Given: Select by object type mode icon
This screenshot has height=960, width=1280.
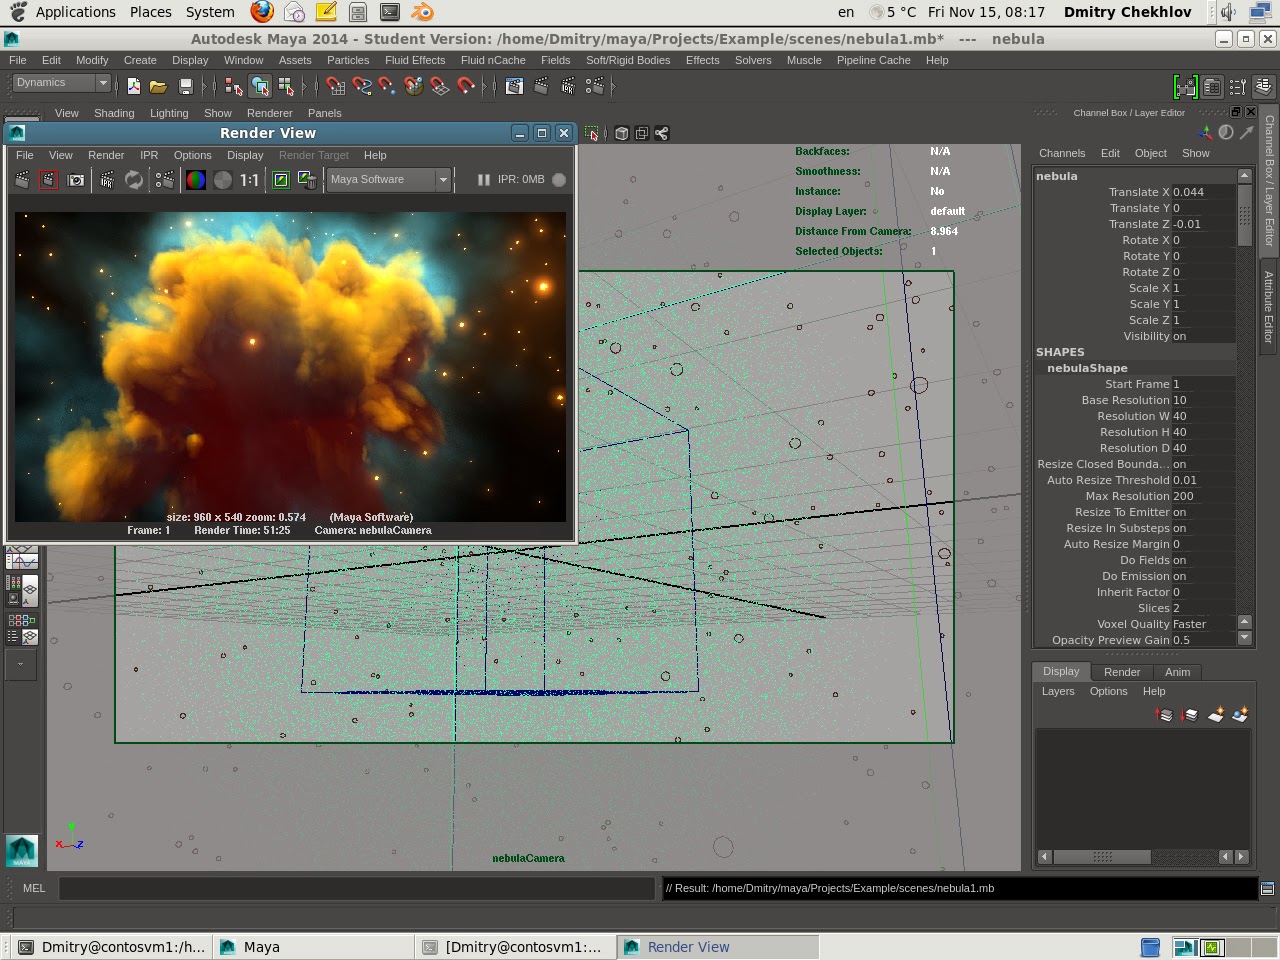Looking at the screenshot, I should click(260, 87).
